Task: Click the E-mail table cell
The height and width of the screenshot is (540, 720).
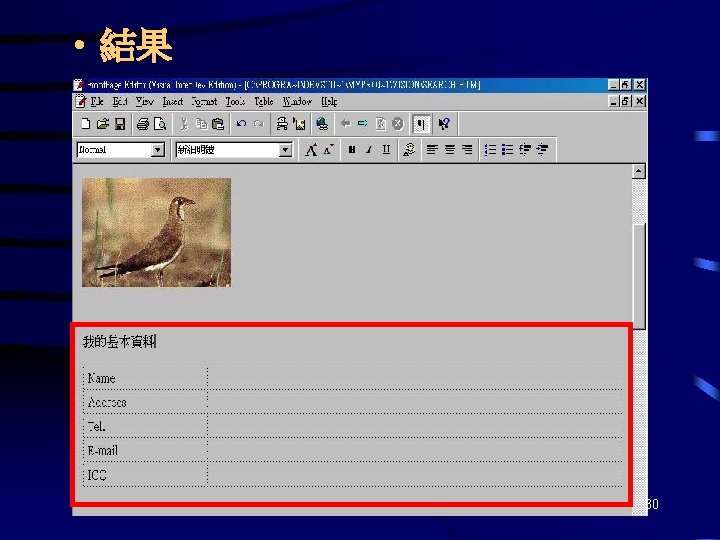Action: tap(146, 450)
